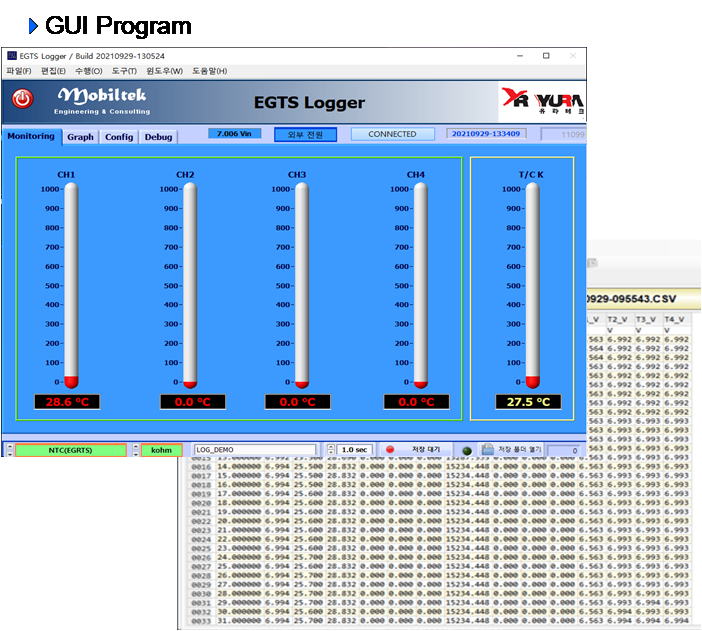The image size is (702, 631).
Task: Open the NTC(EGRTS) sensor type selector
Action: click(71, 450)
